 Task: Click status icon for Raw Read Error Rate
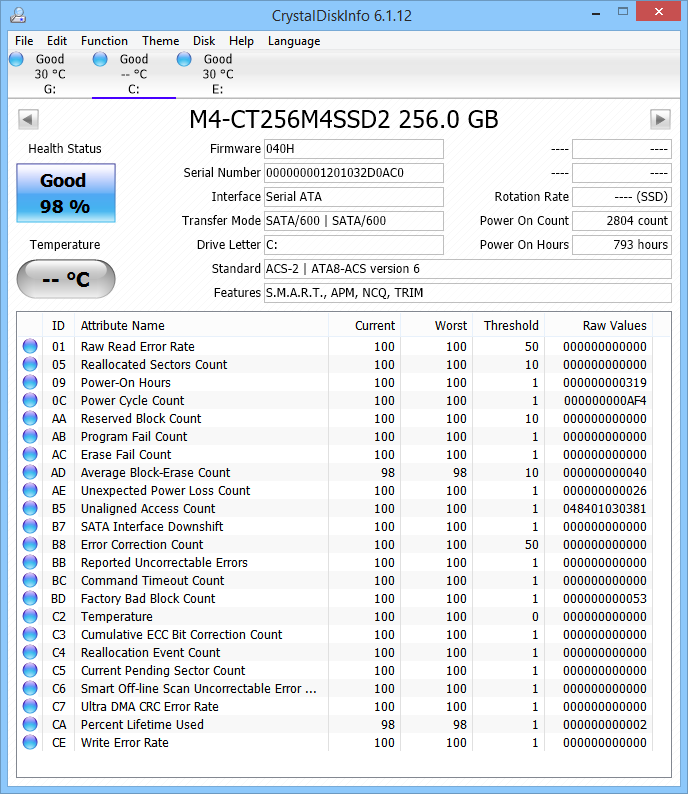[x=30, y=346]
